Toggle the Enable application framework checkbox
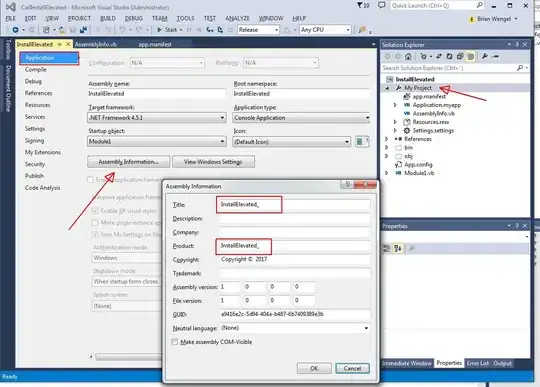The image size is (540, 387). pyautogui.click(x=91, y=180)
